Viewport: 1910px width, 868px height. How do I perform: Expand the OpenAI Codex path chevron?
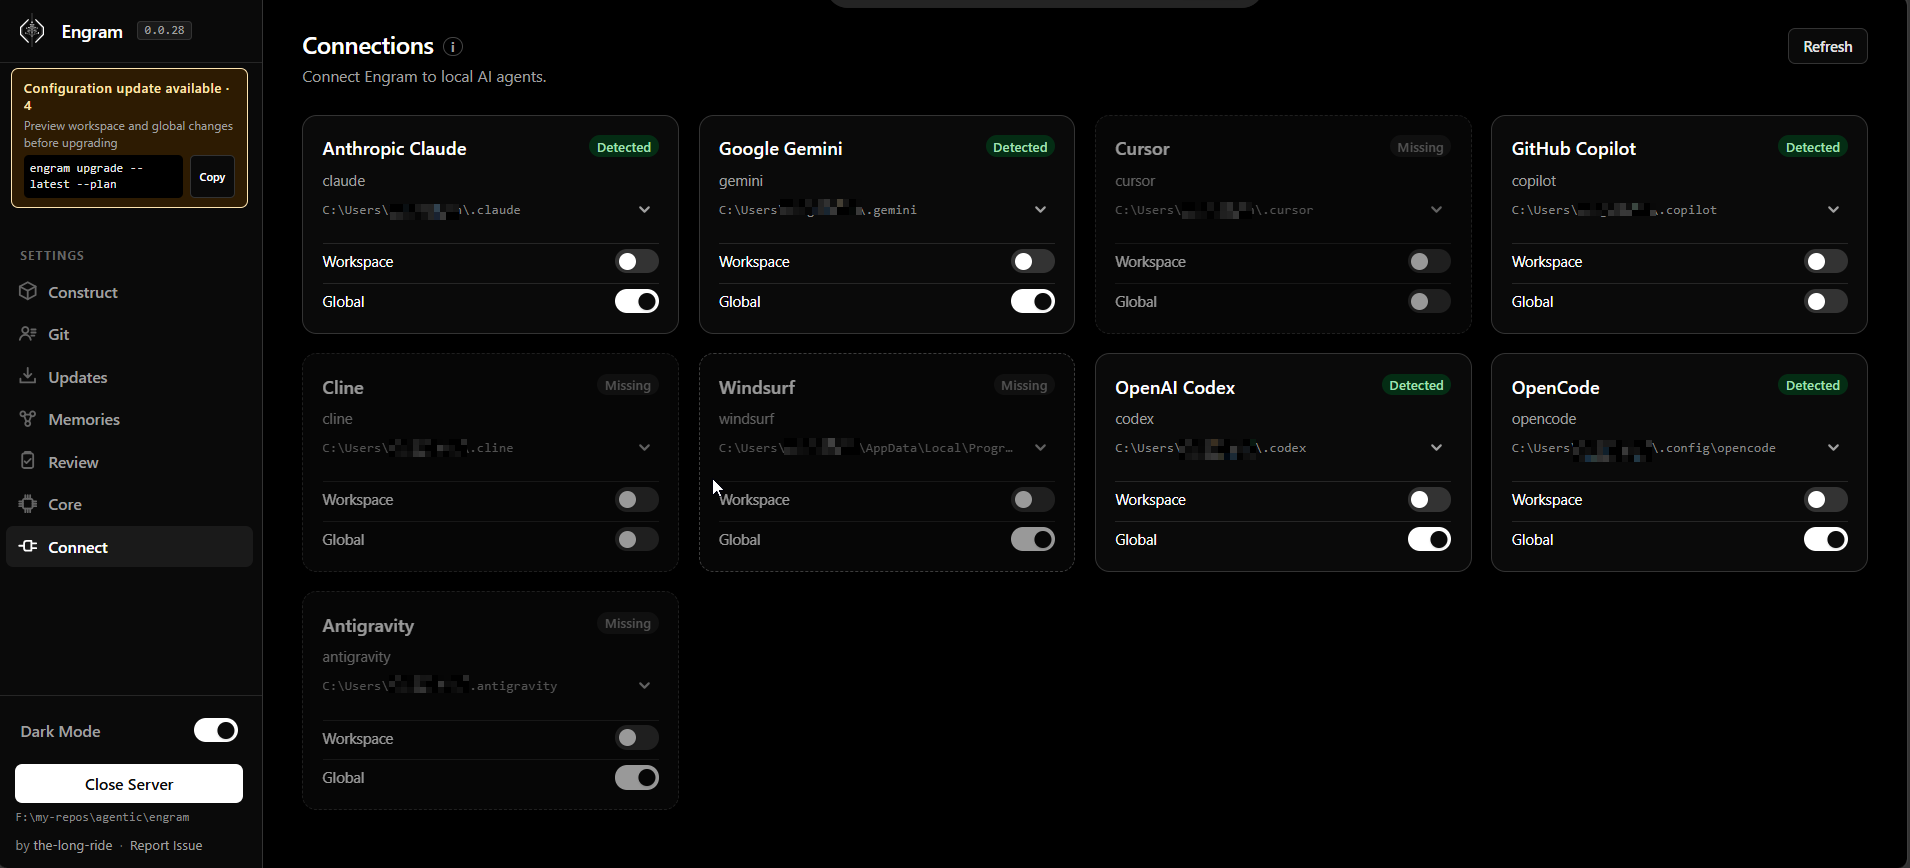(1436, 448)
